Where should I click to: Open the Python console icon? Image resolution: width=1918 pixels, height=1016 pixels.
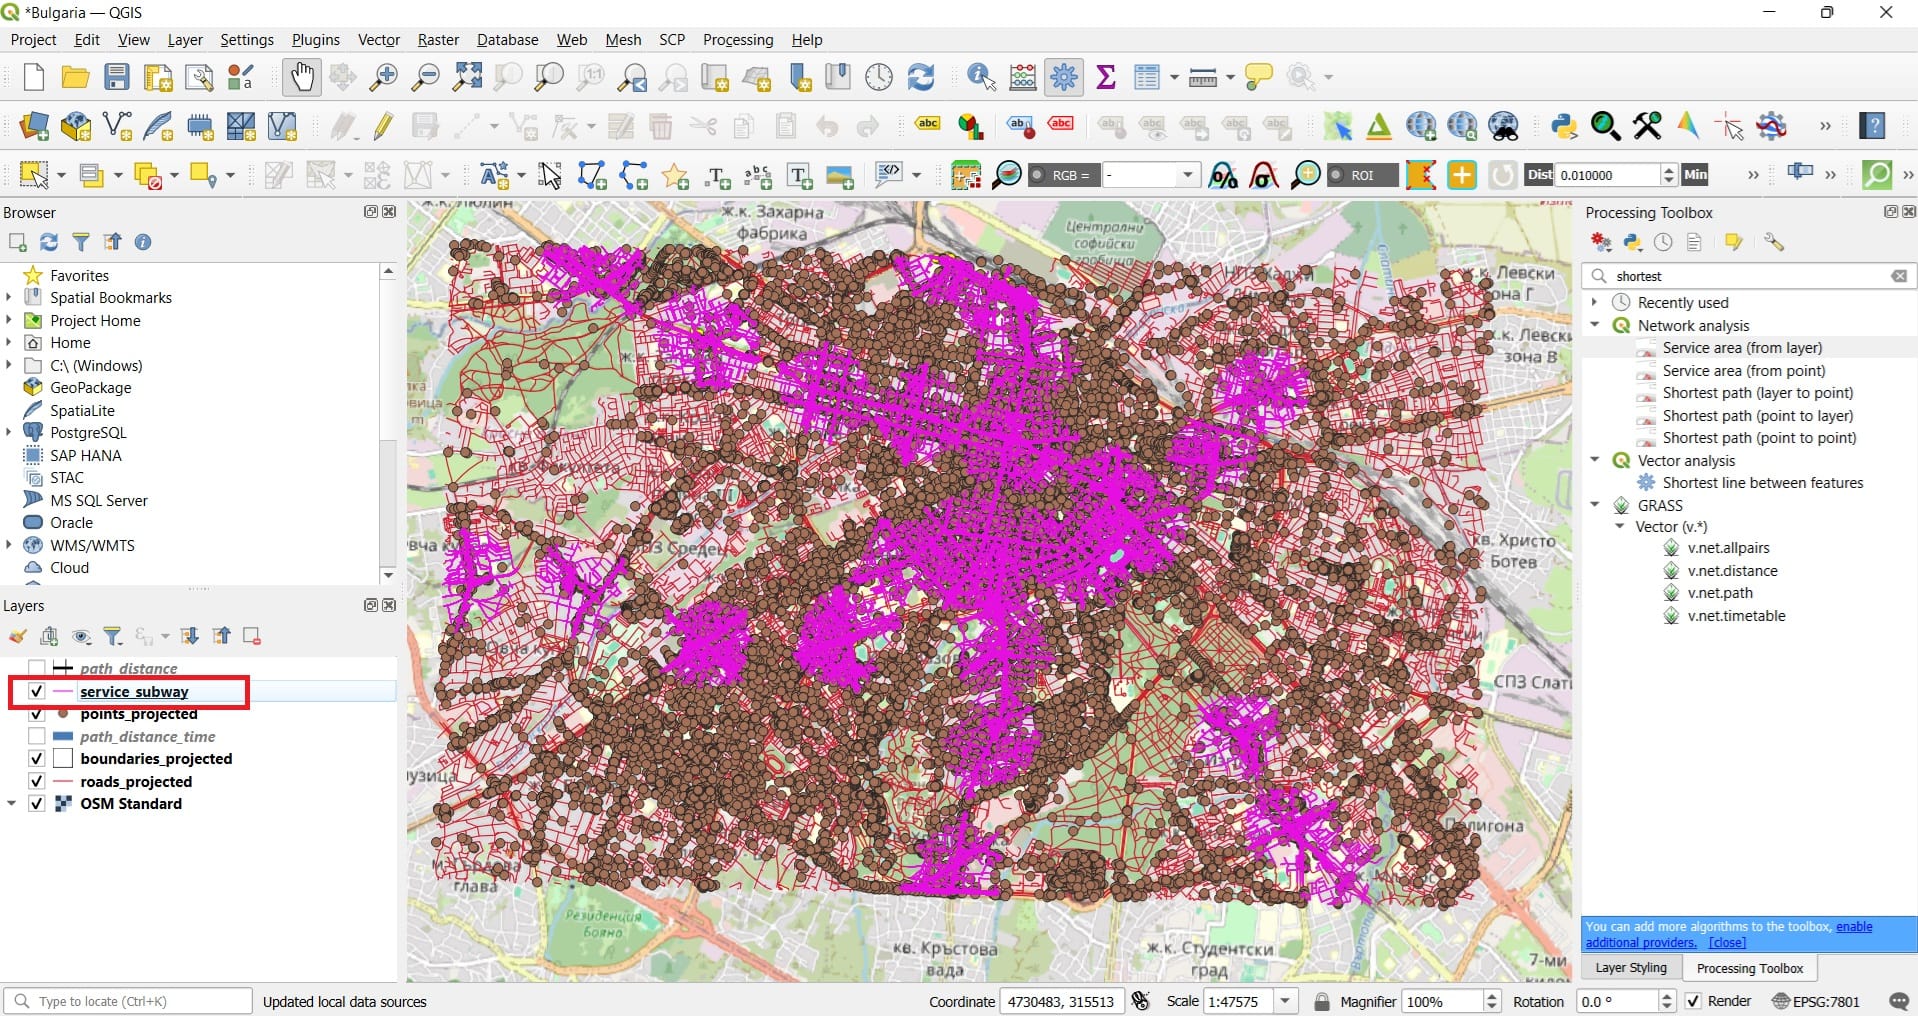pyautogui.click(x=1564, y=126)
